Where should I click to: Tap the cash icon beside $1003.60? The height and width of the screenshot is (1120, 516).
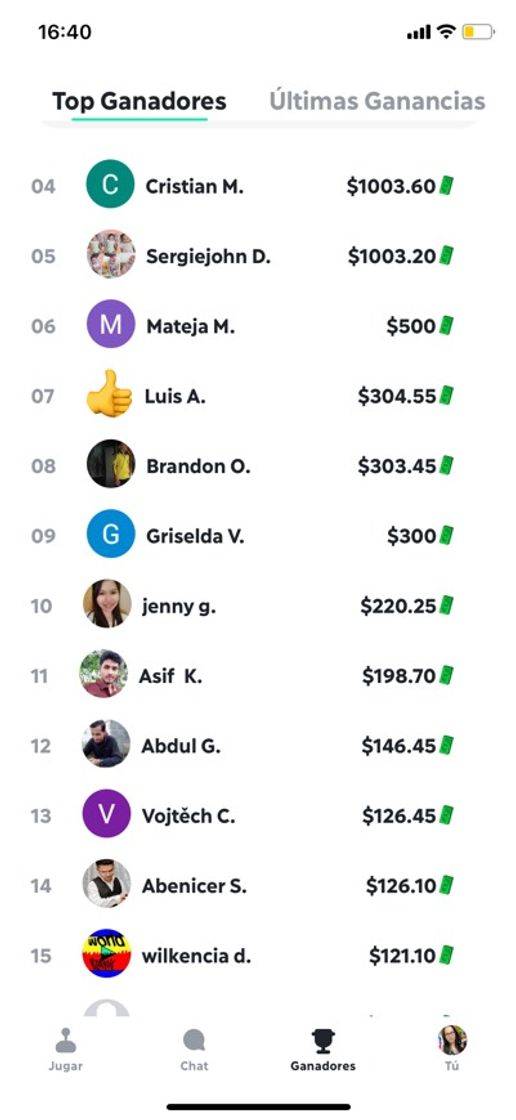(x=447, y=186)
